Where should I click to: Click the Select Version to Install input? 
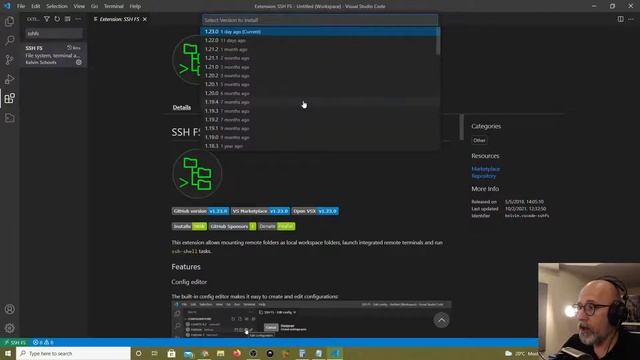(x=320, y=20)
